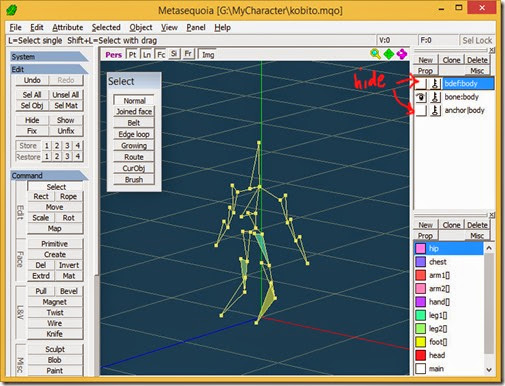Click the magenta rotate-view icon

(402, 54)
